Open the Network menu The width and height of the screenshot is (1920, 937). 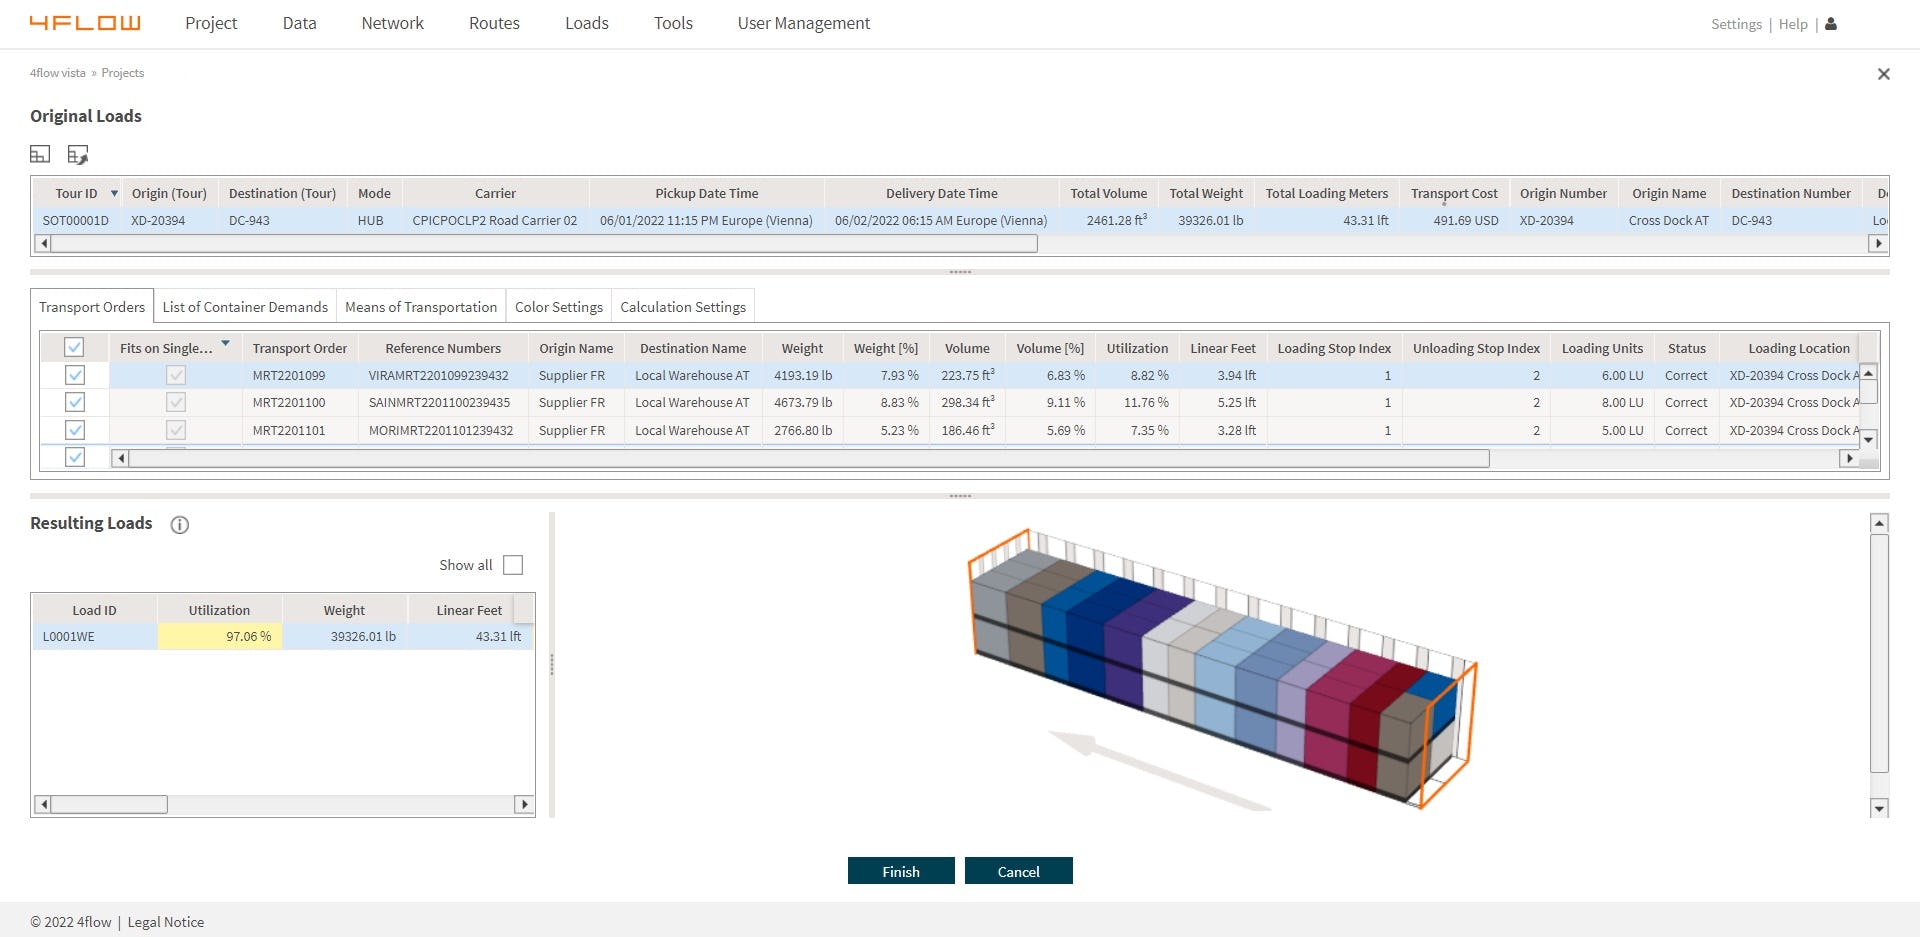391,23
